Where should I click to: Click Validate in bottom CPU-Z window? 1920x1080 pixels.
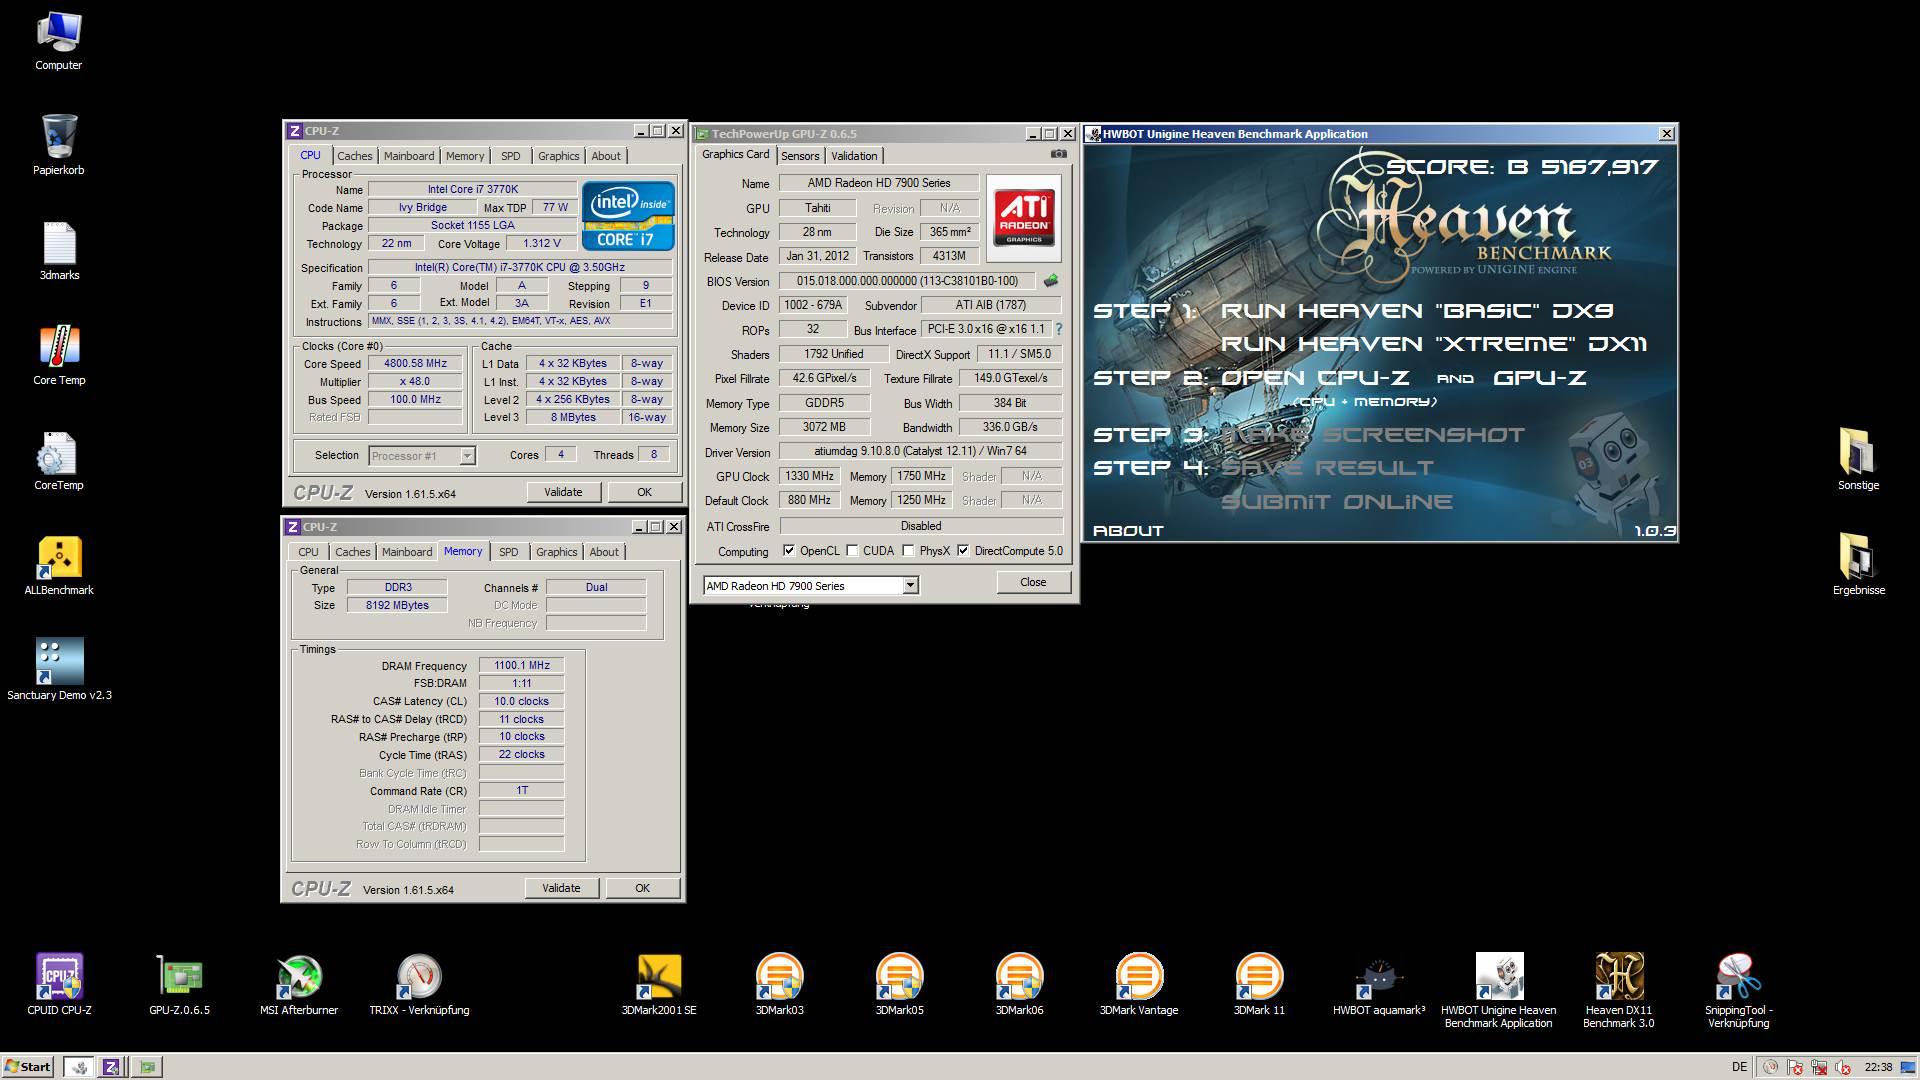coord(561,888)
